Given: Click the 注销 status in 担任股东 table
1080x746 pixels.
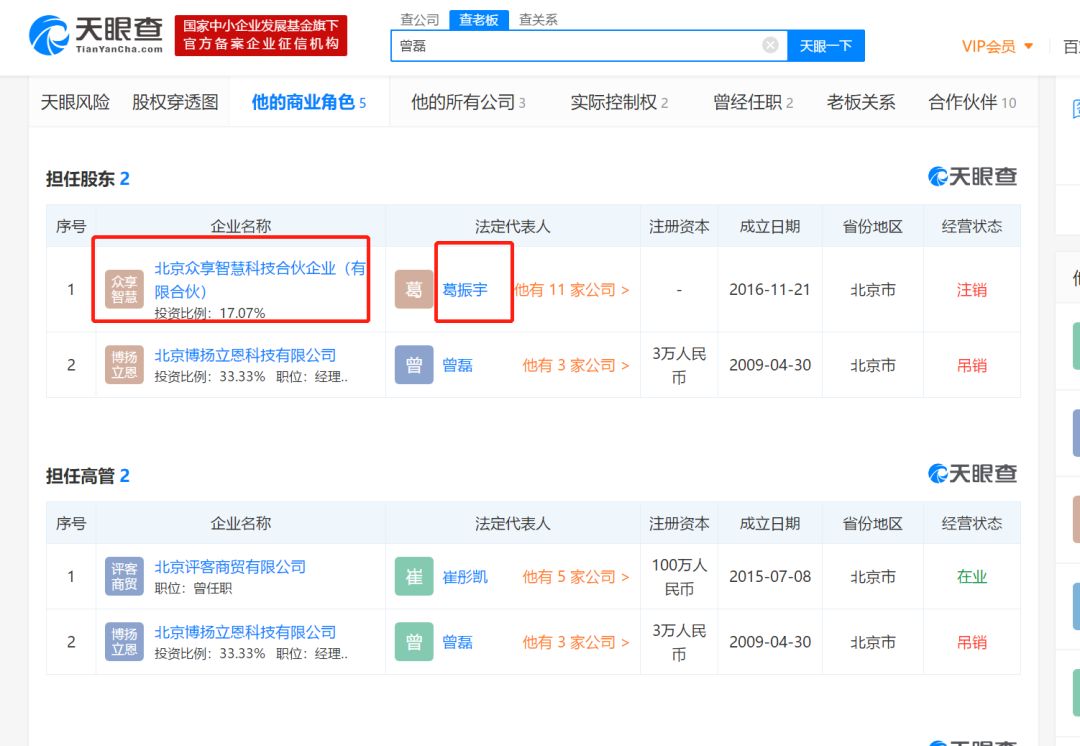Looking at the screenshot, I should [x=971, y=290].
